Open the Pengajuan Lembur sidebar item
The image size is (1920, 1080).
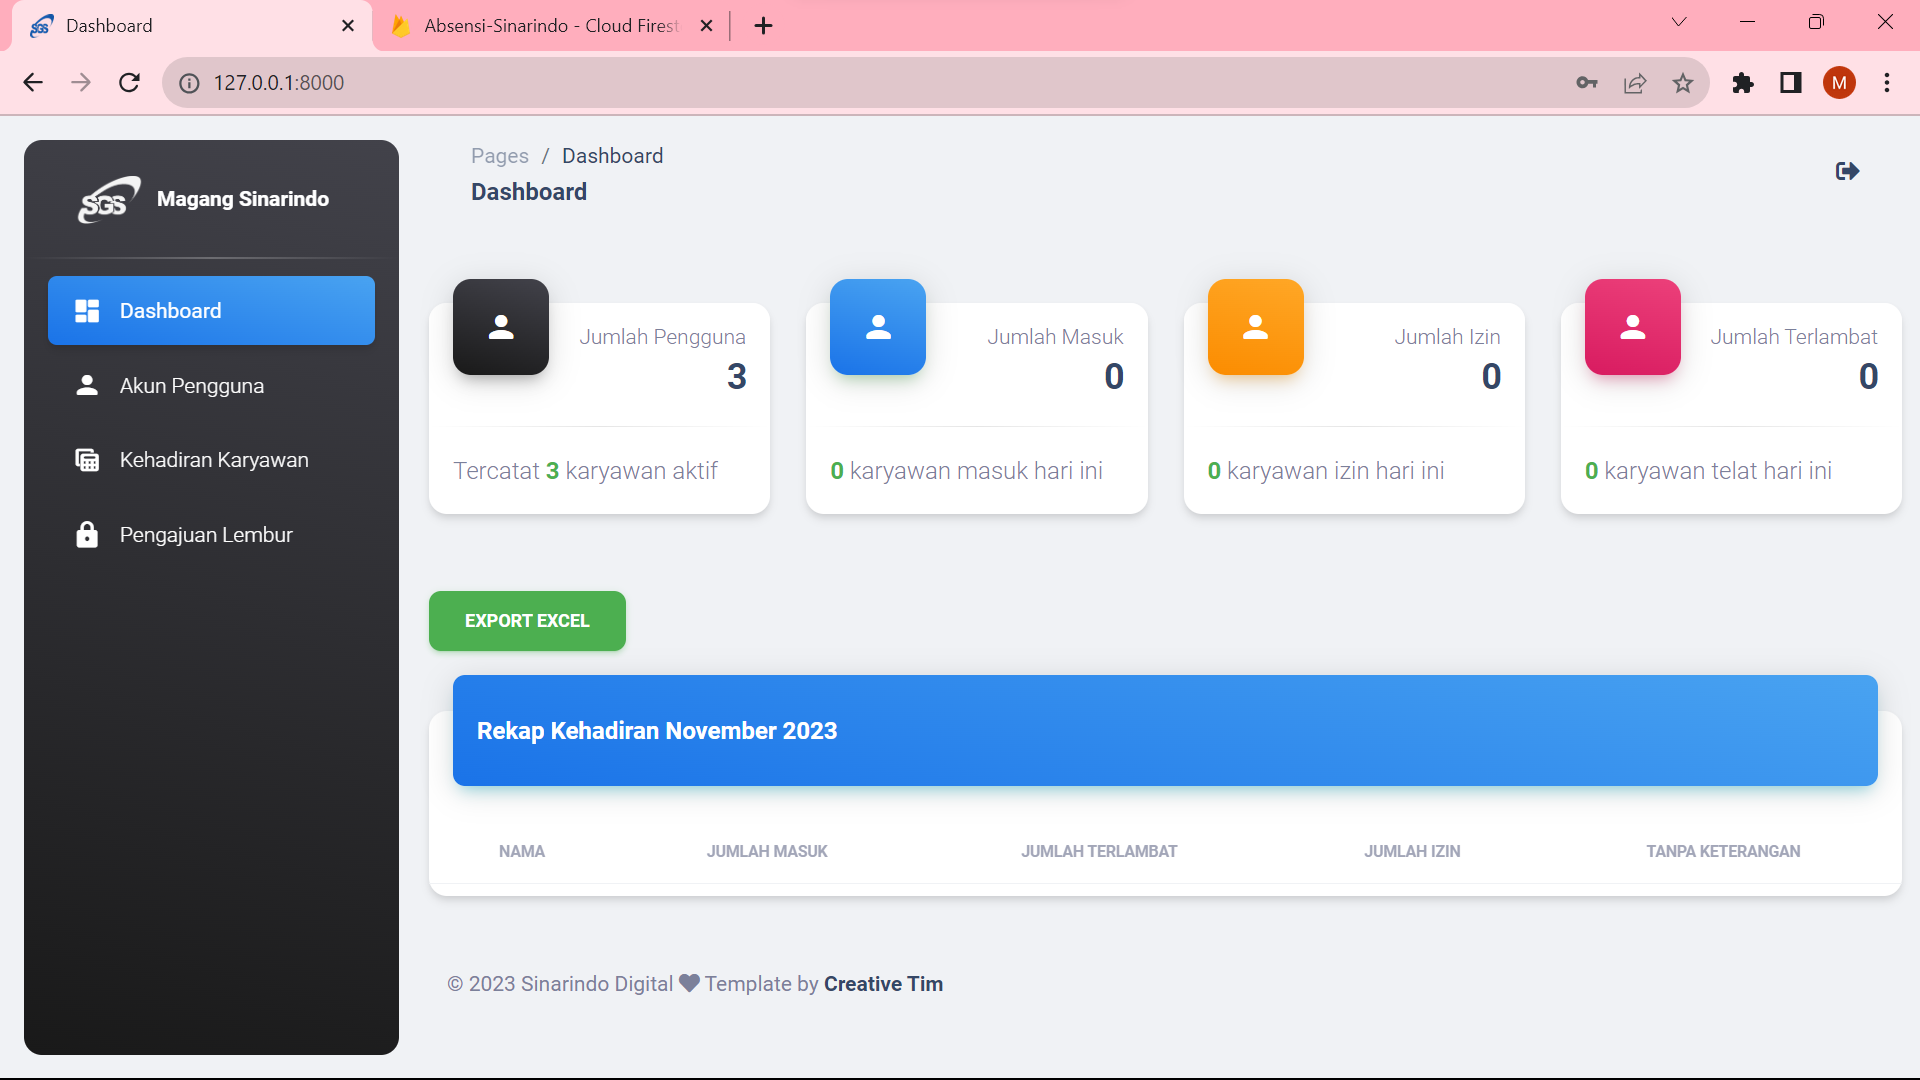point(205,535)
